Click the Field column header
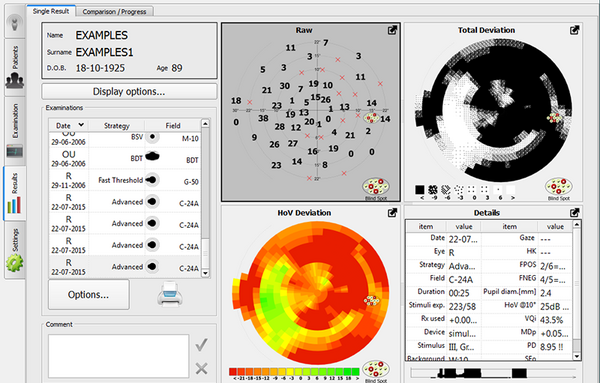Image resolution: width=600 pixels, height=383 pixels. pyautogui.click(x=173, y=125)
